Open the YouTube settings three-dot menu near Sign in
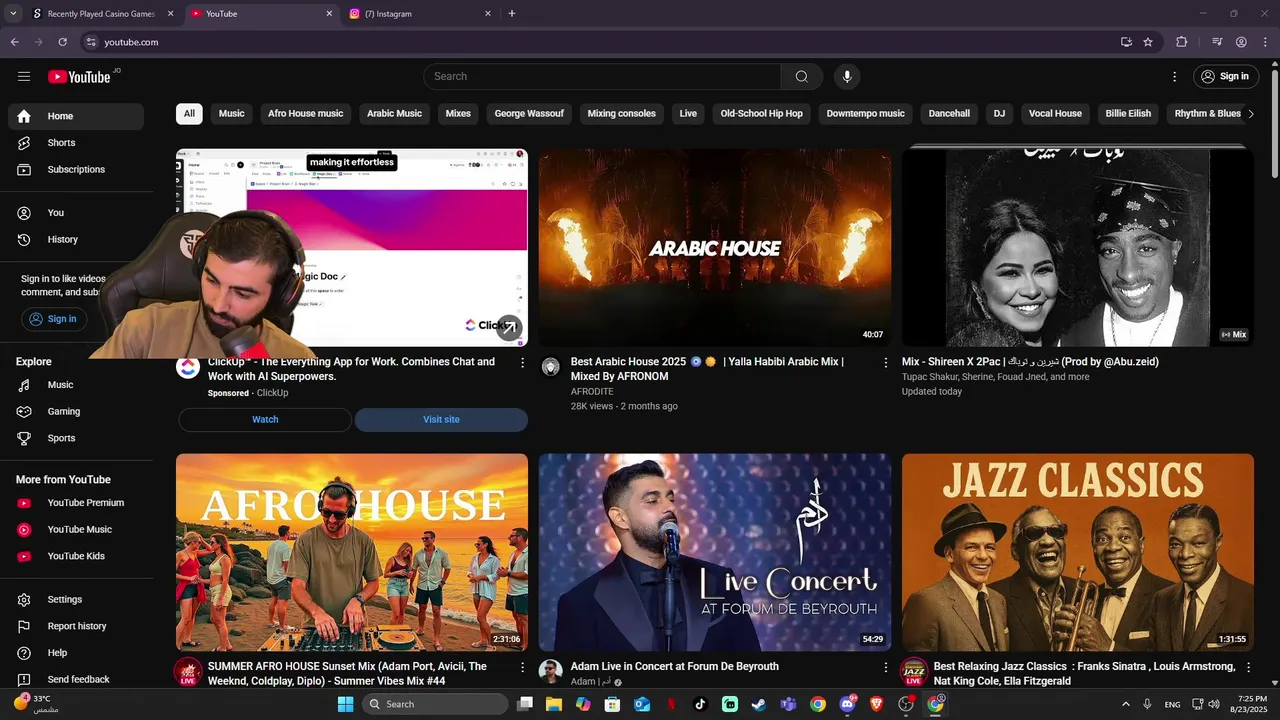The width and height of the screenshot is (1280, 720). pyautogui.click(x=1175, y=76)
